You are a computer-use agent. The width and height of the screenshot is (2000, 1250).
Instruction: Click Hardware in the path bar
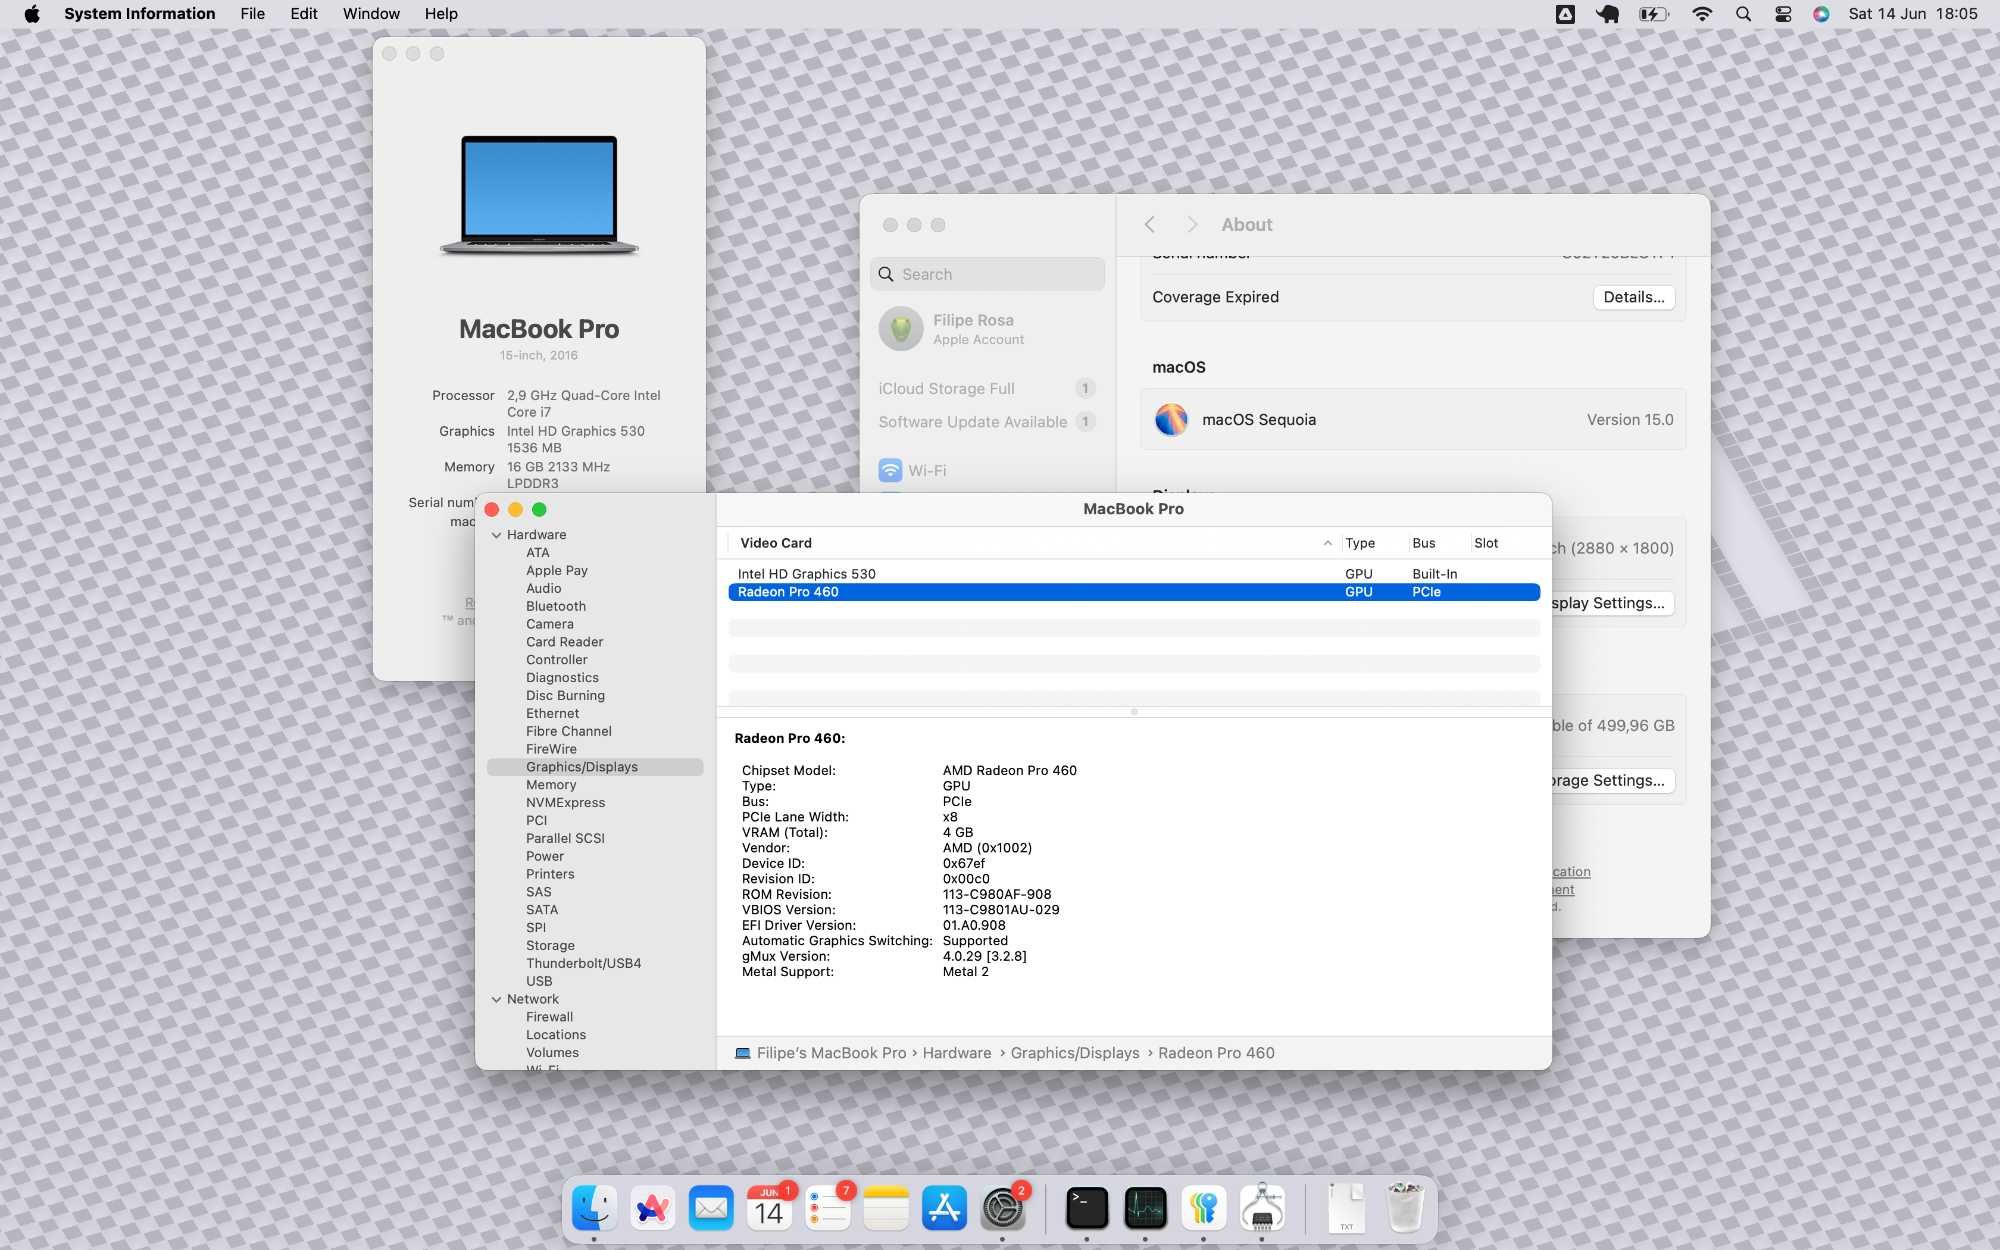[957, 1053]
